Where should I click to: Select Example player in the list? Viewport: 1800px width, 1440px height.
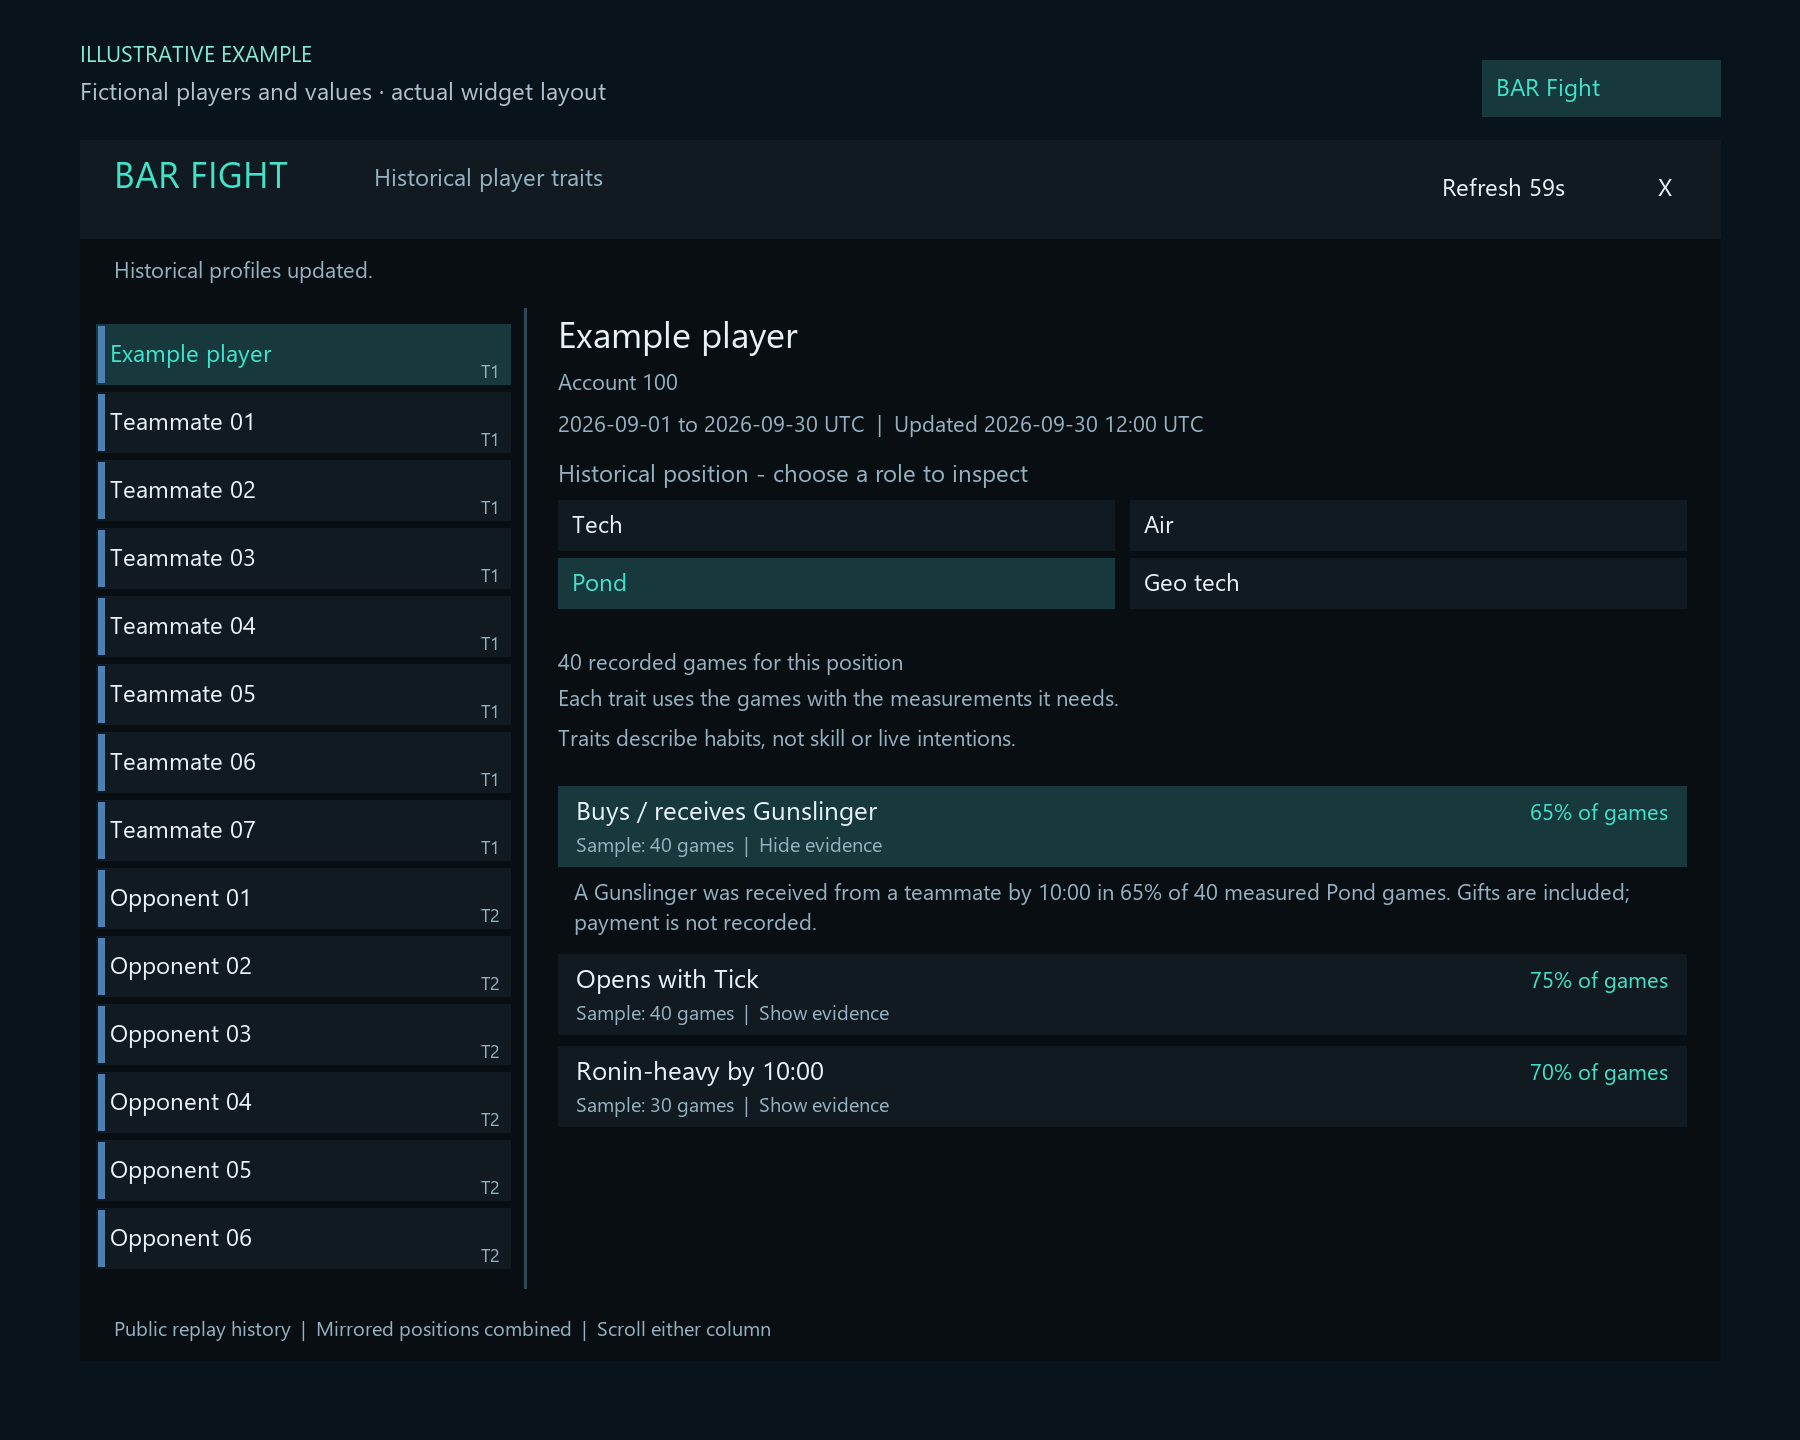304,354
